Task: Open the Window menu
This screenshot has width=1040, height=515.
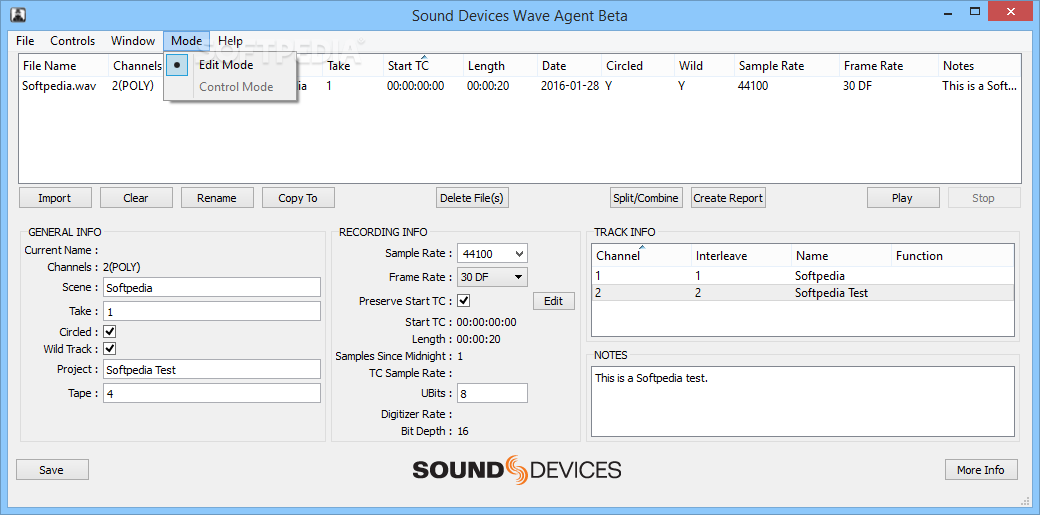Action: [133, 41]
